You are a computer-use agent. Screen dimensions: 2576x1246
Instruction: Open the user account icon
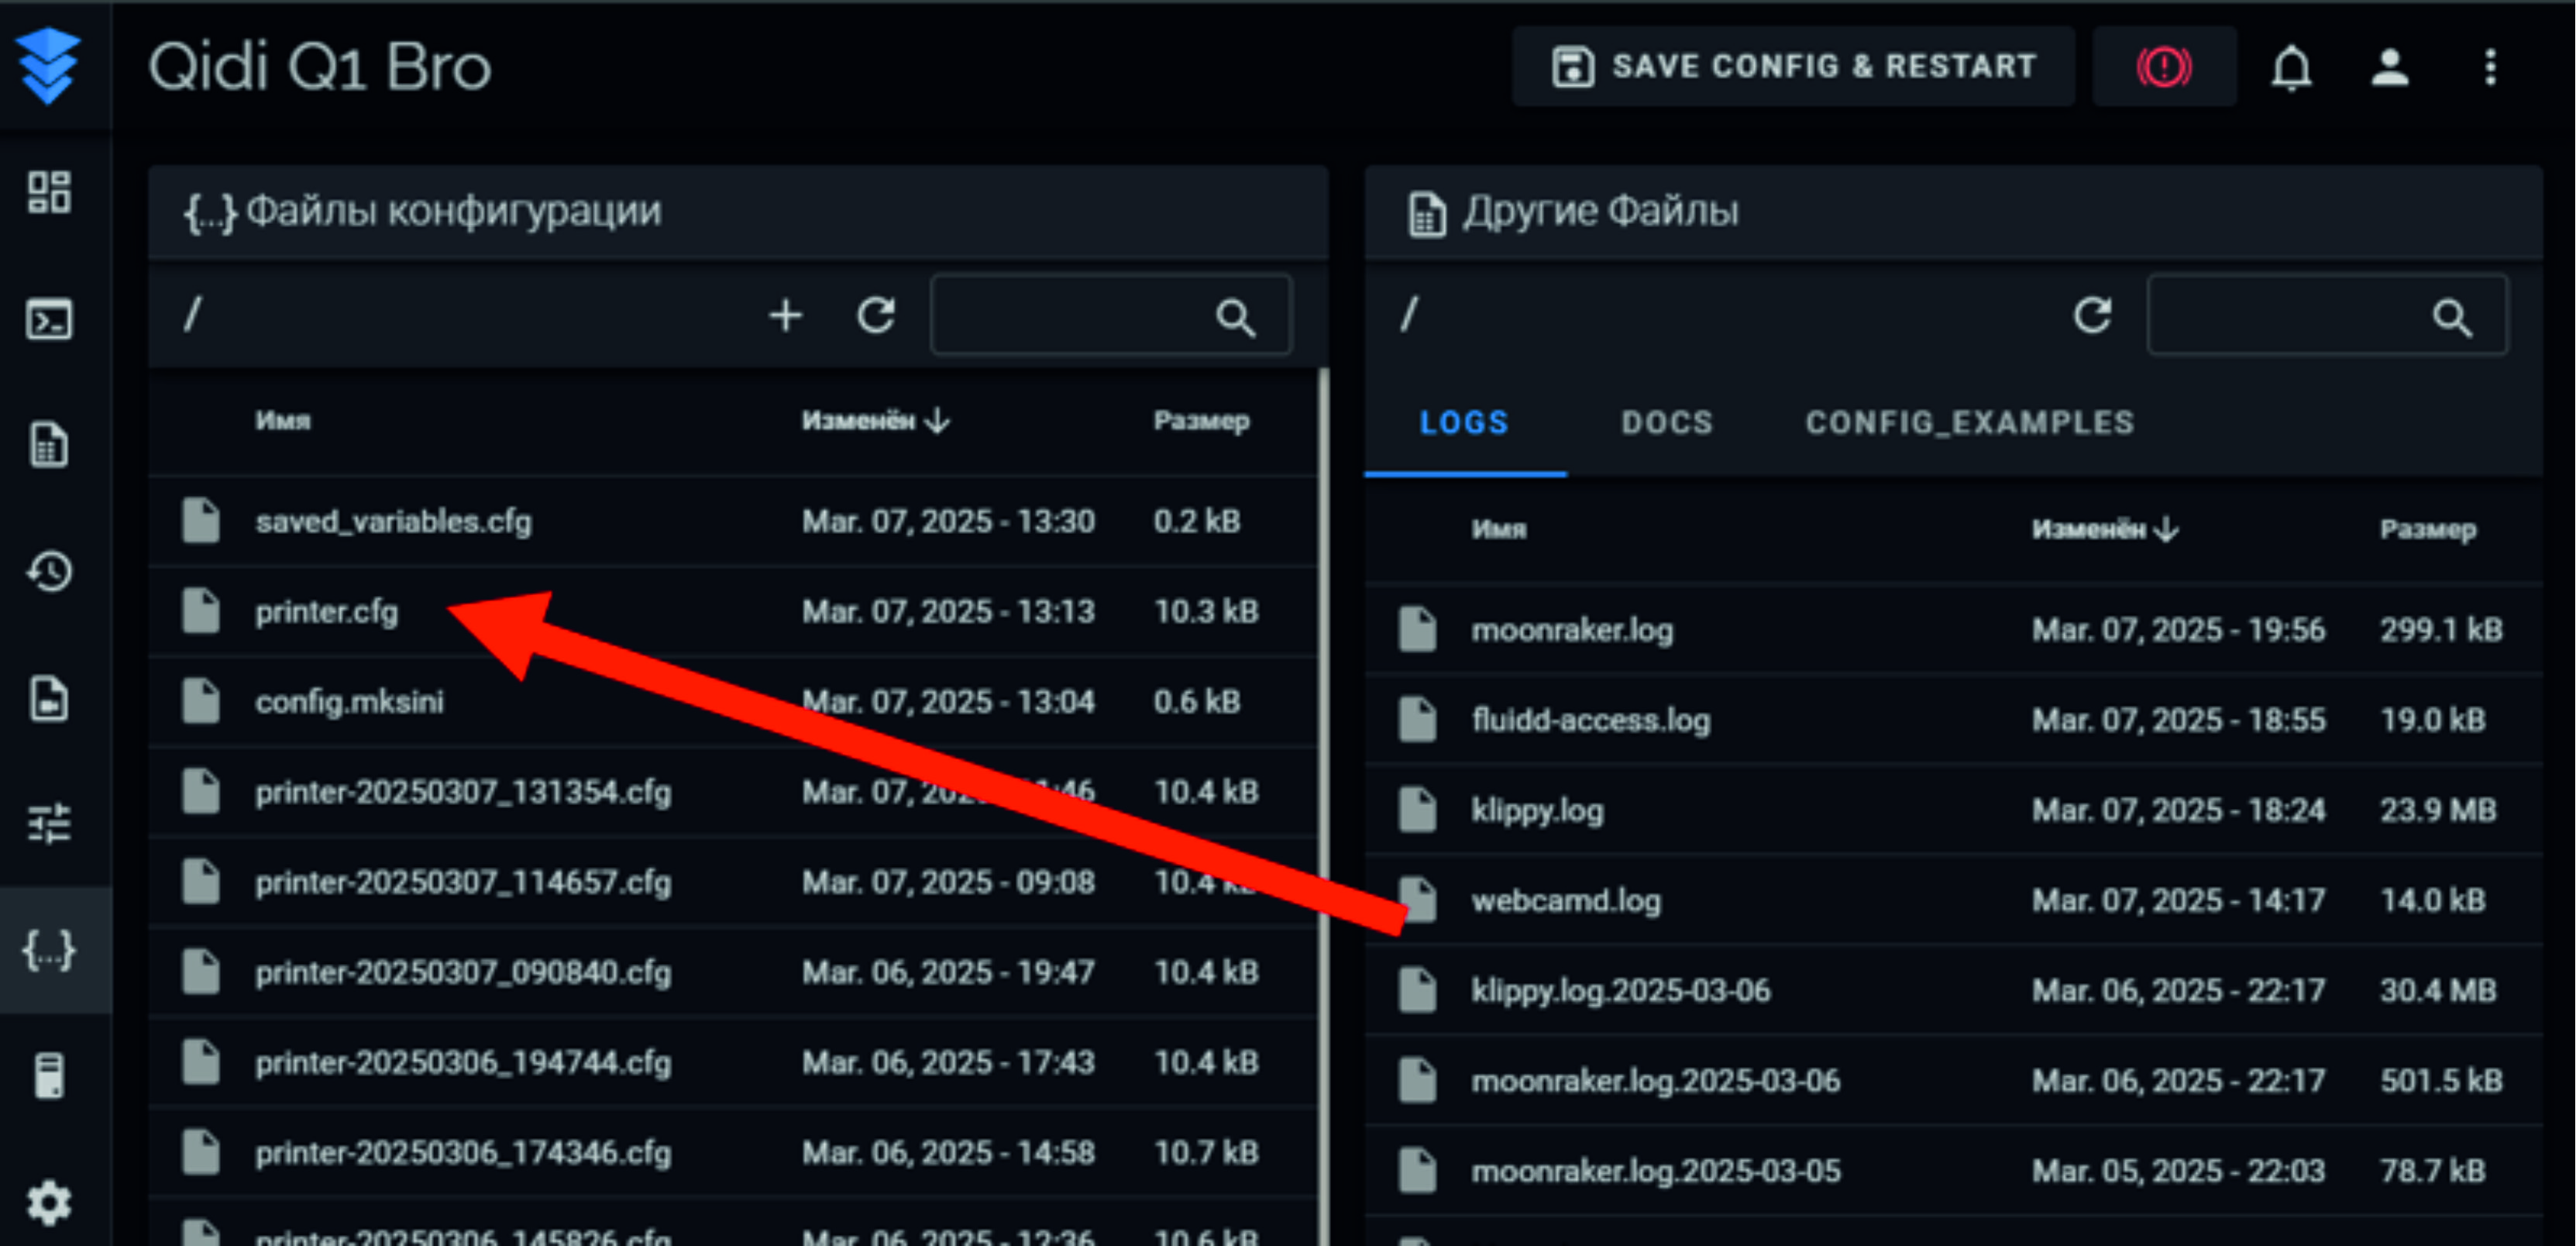(2390, 67)
